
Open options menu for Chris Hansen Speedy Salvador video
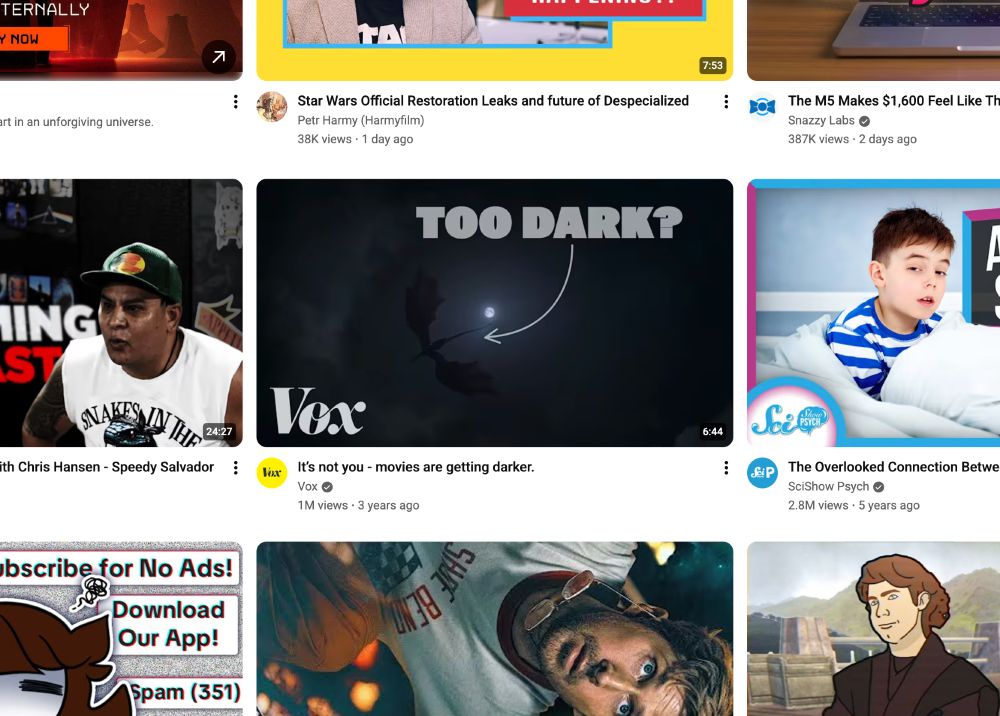[x=235, y=467]
